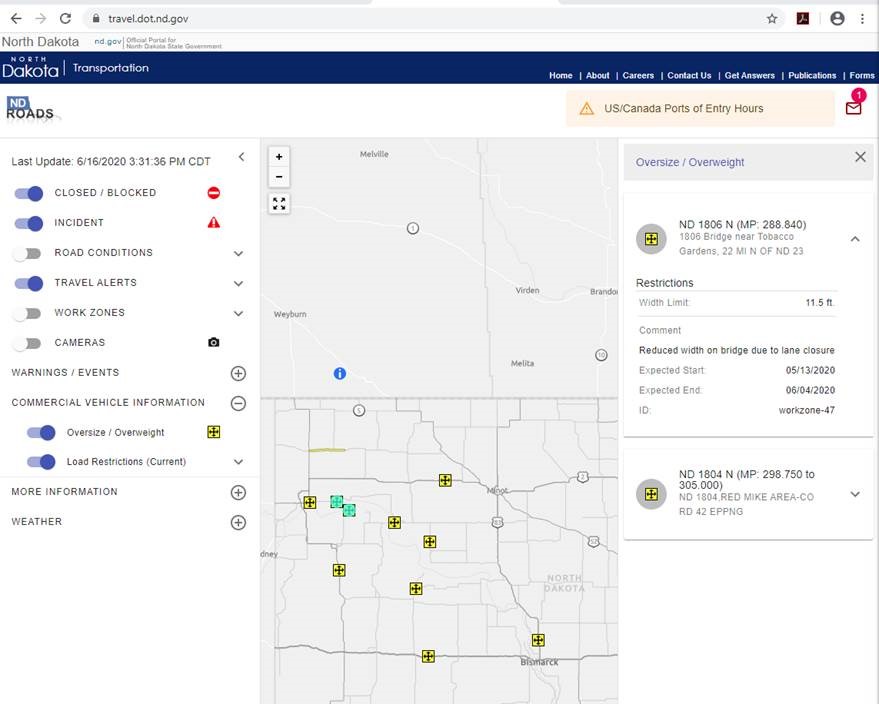Image resolution: width=879 pixels, height=704 pixels.
Task: Open the Careers menu link
Action: click(x=638, y=75)
